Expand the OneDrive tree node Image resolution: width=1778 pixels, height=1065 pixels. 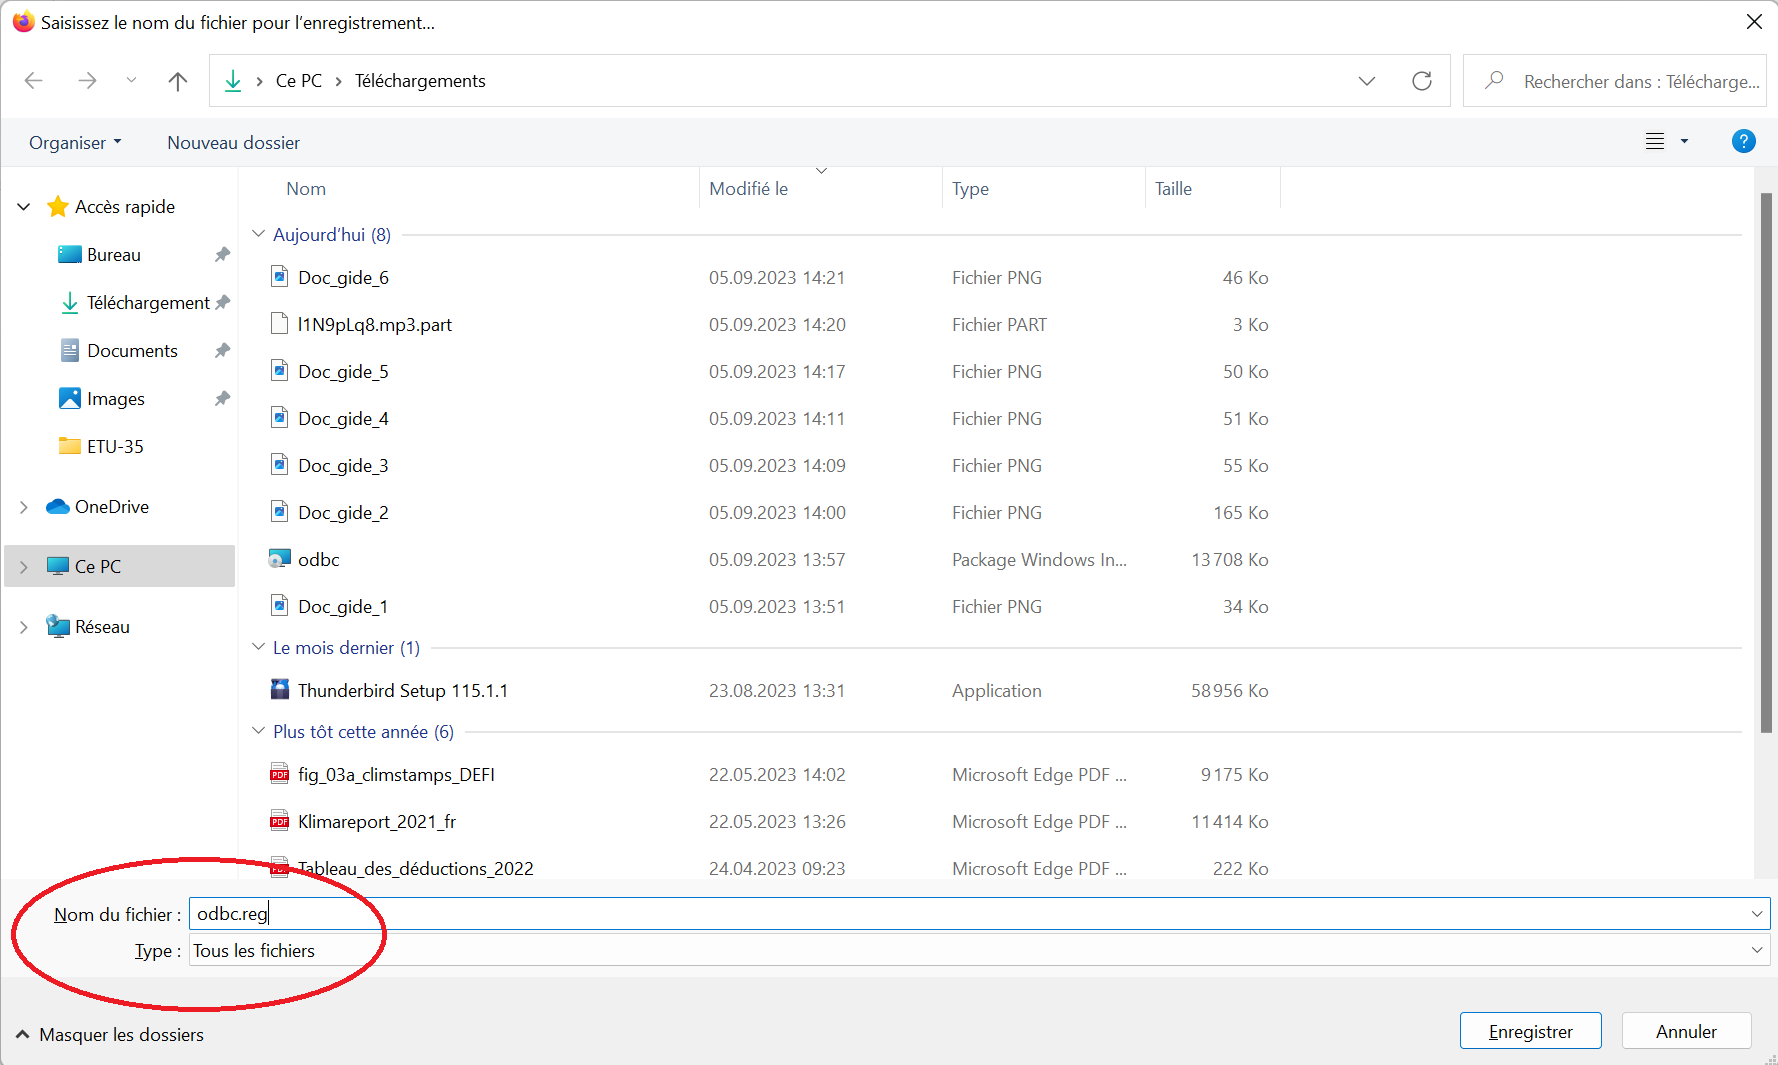pyautogui.click(x=24, y=507)
